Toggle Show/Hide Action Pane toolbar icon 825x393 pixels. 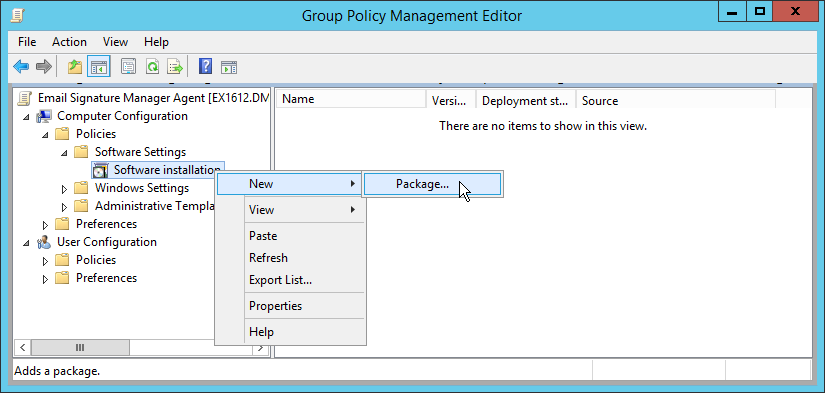coord(229,67)
